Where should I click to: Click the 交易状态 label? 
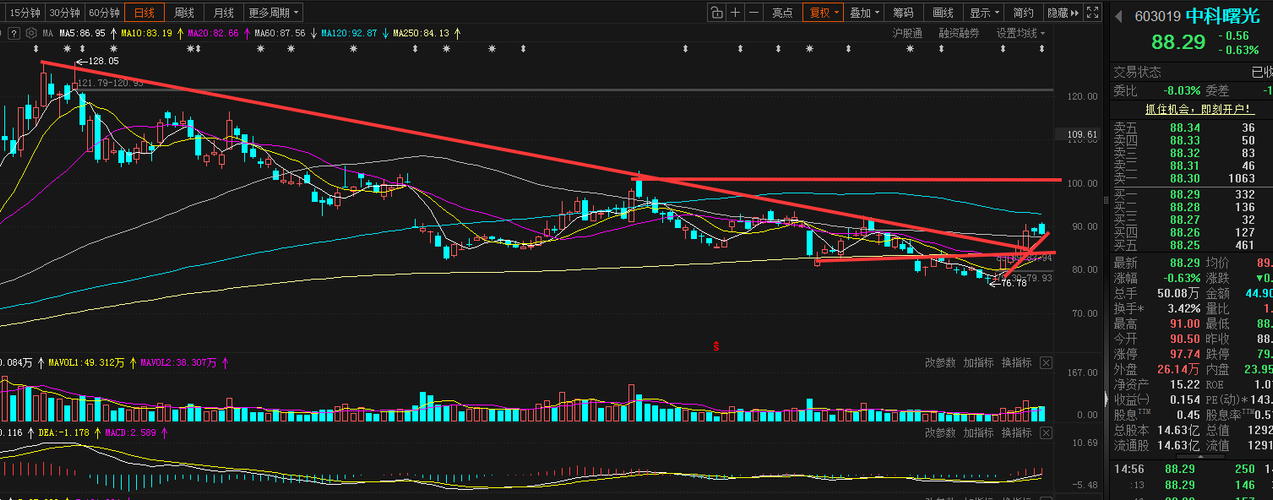[x=1138, y=72]
